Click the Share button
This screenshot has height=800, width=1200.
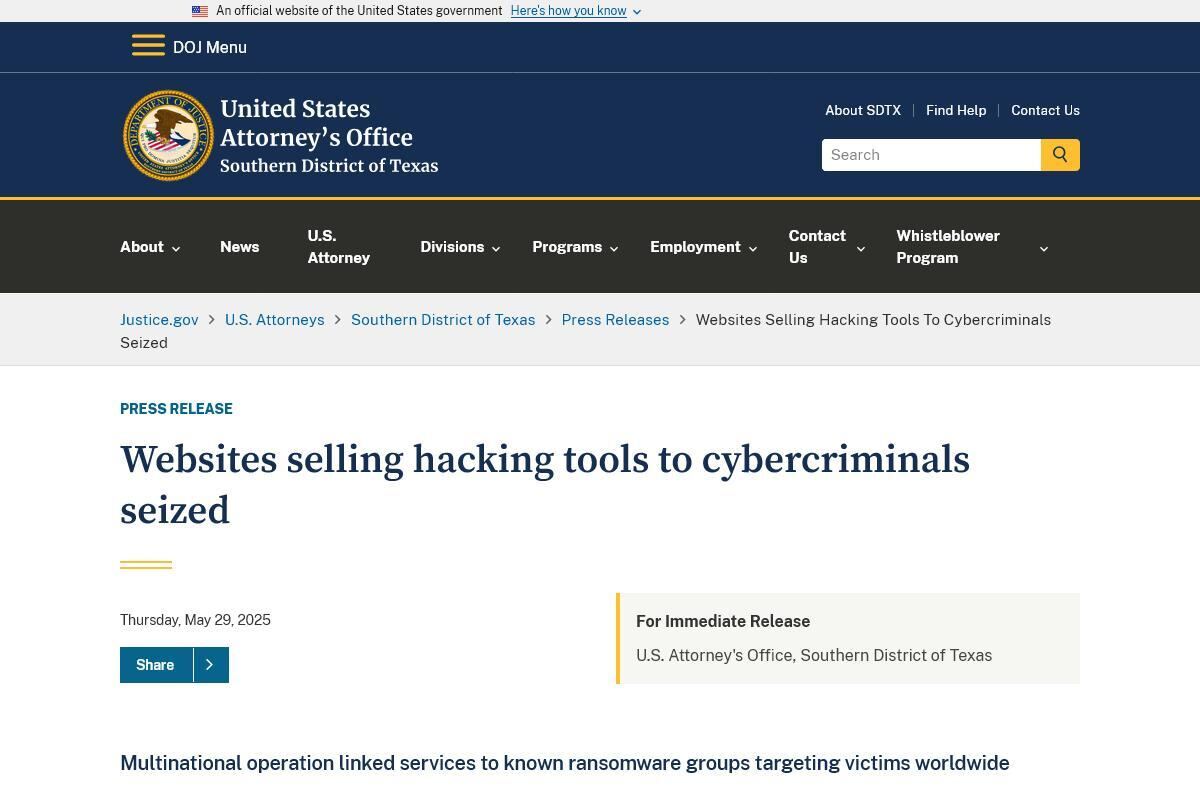click(x=174, y=665)
